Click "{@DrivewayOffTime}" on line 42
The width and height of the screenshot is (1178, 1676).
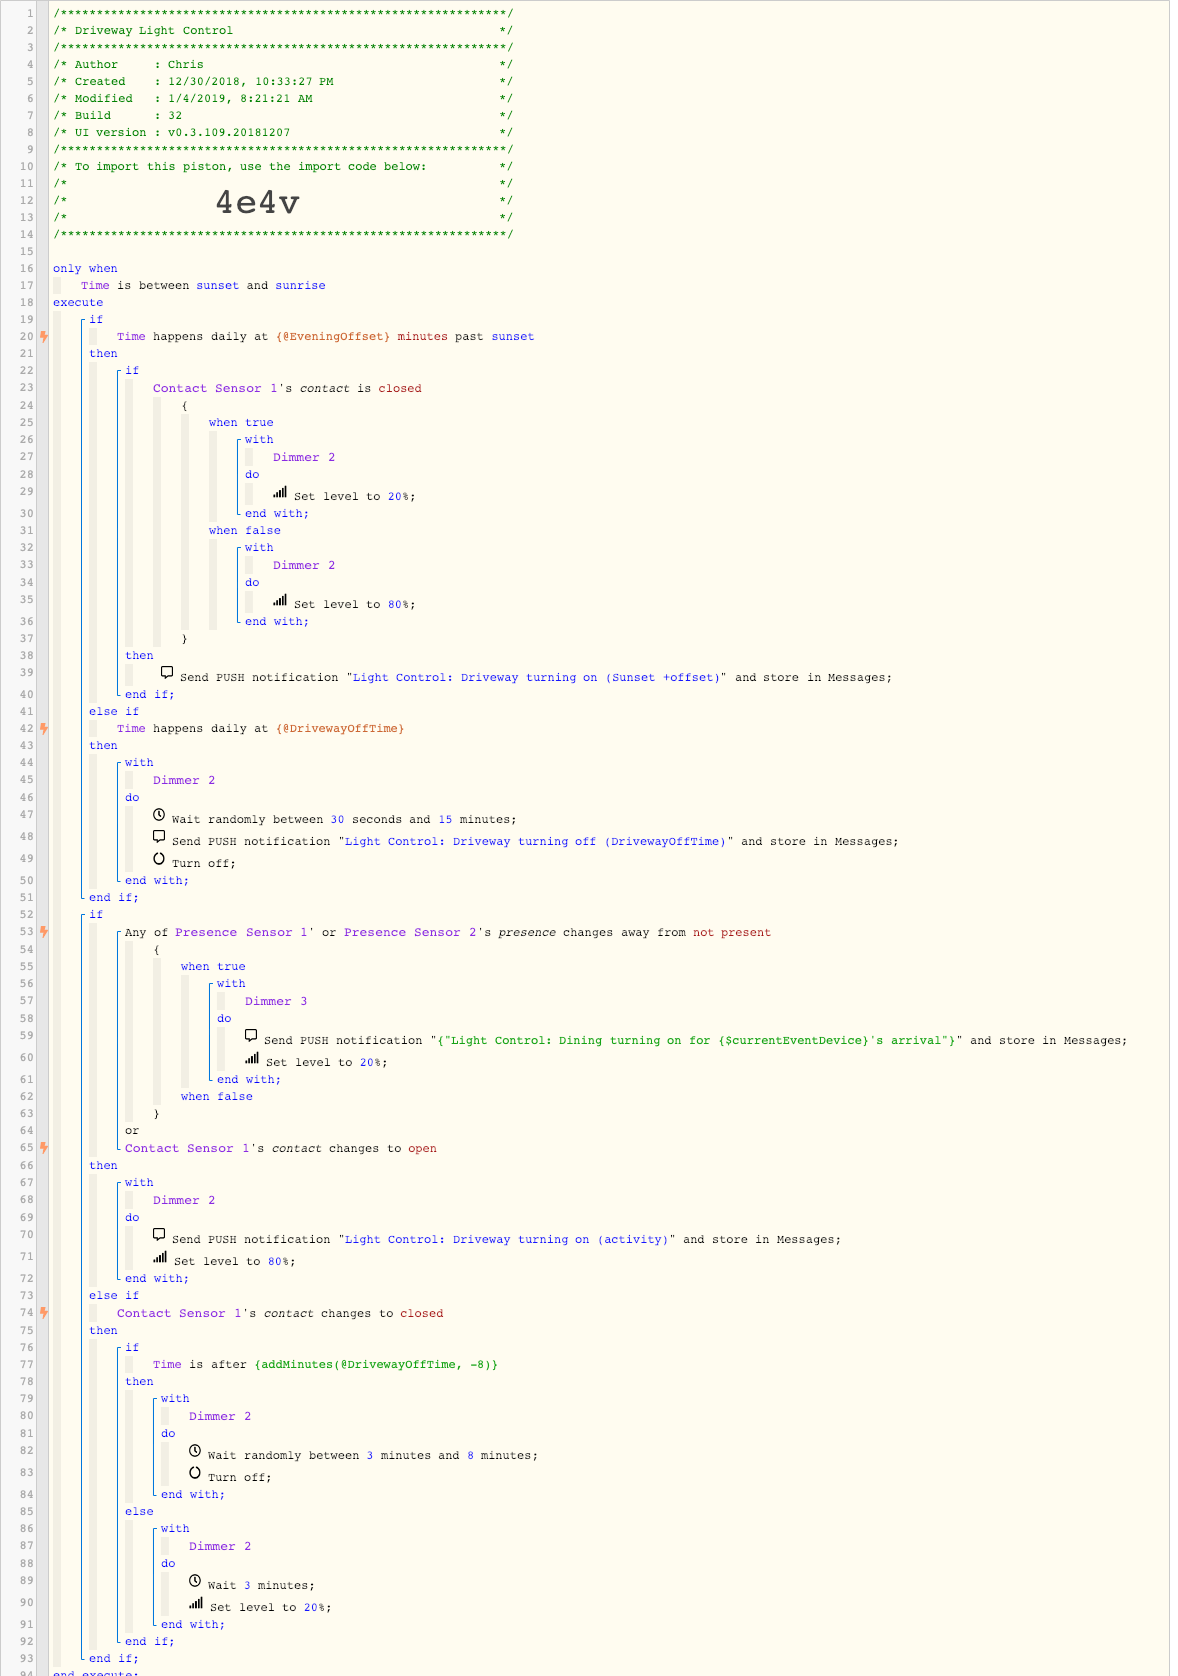coord(340,729)
